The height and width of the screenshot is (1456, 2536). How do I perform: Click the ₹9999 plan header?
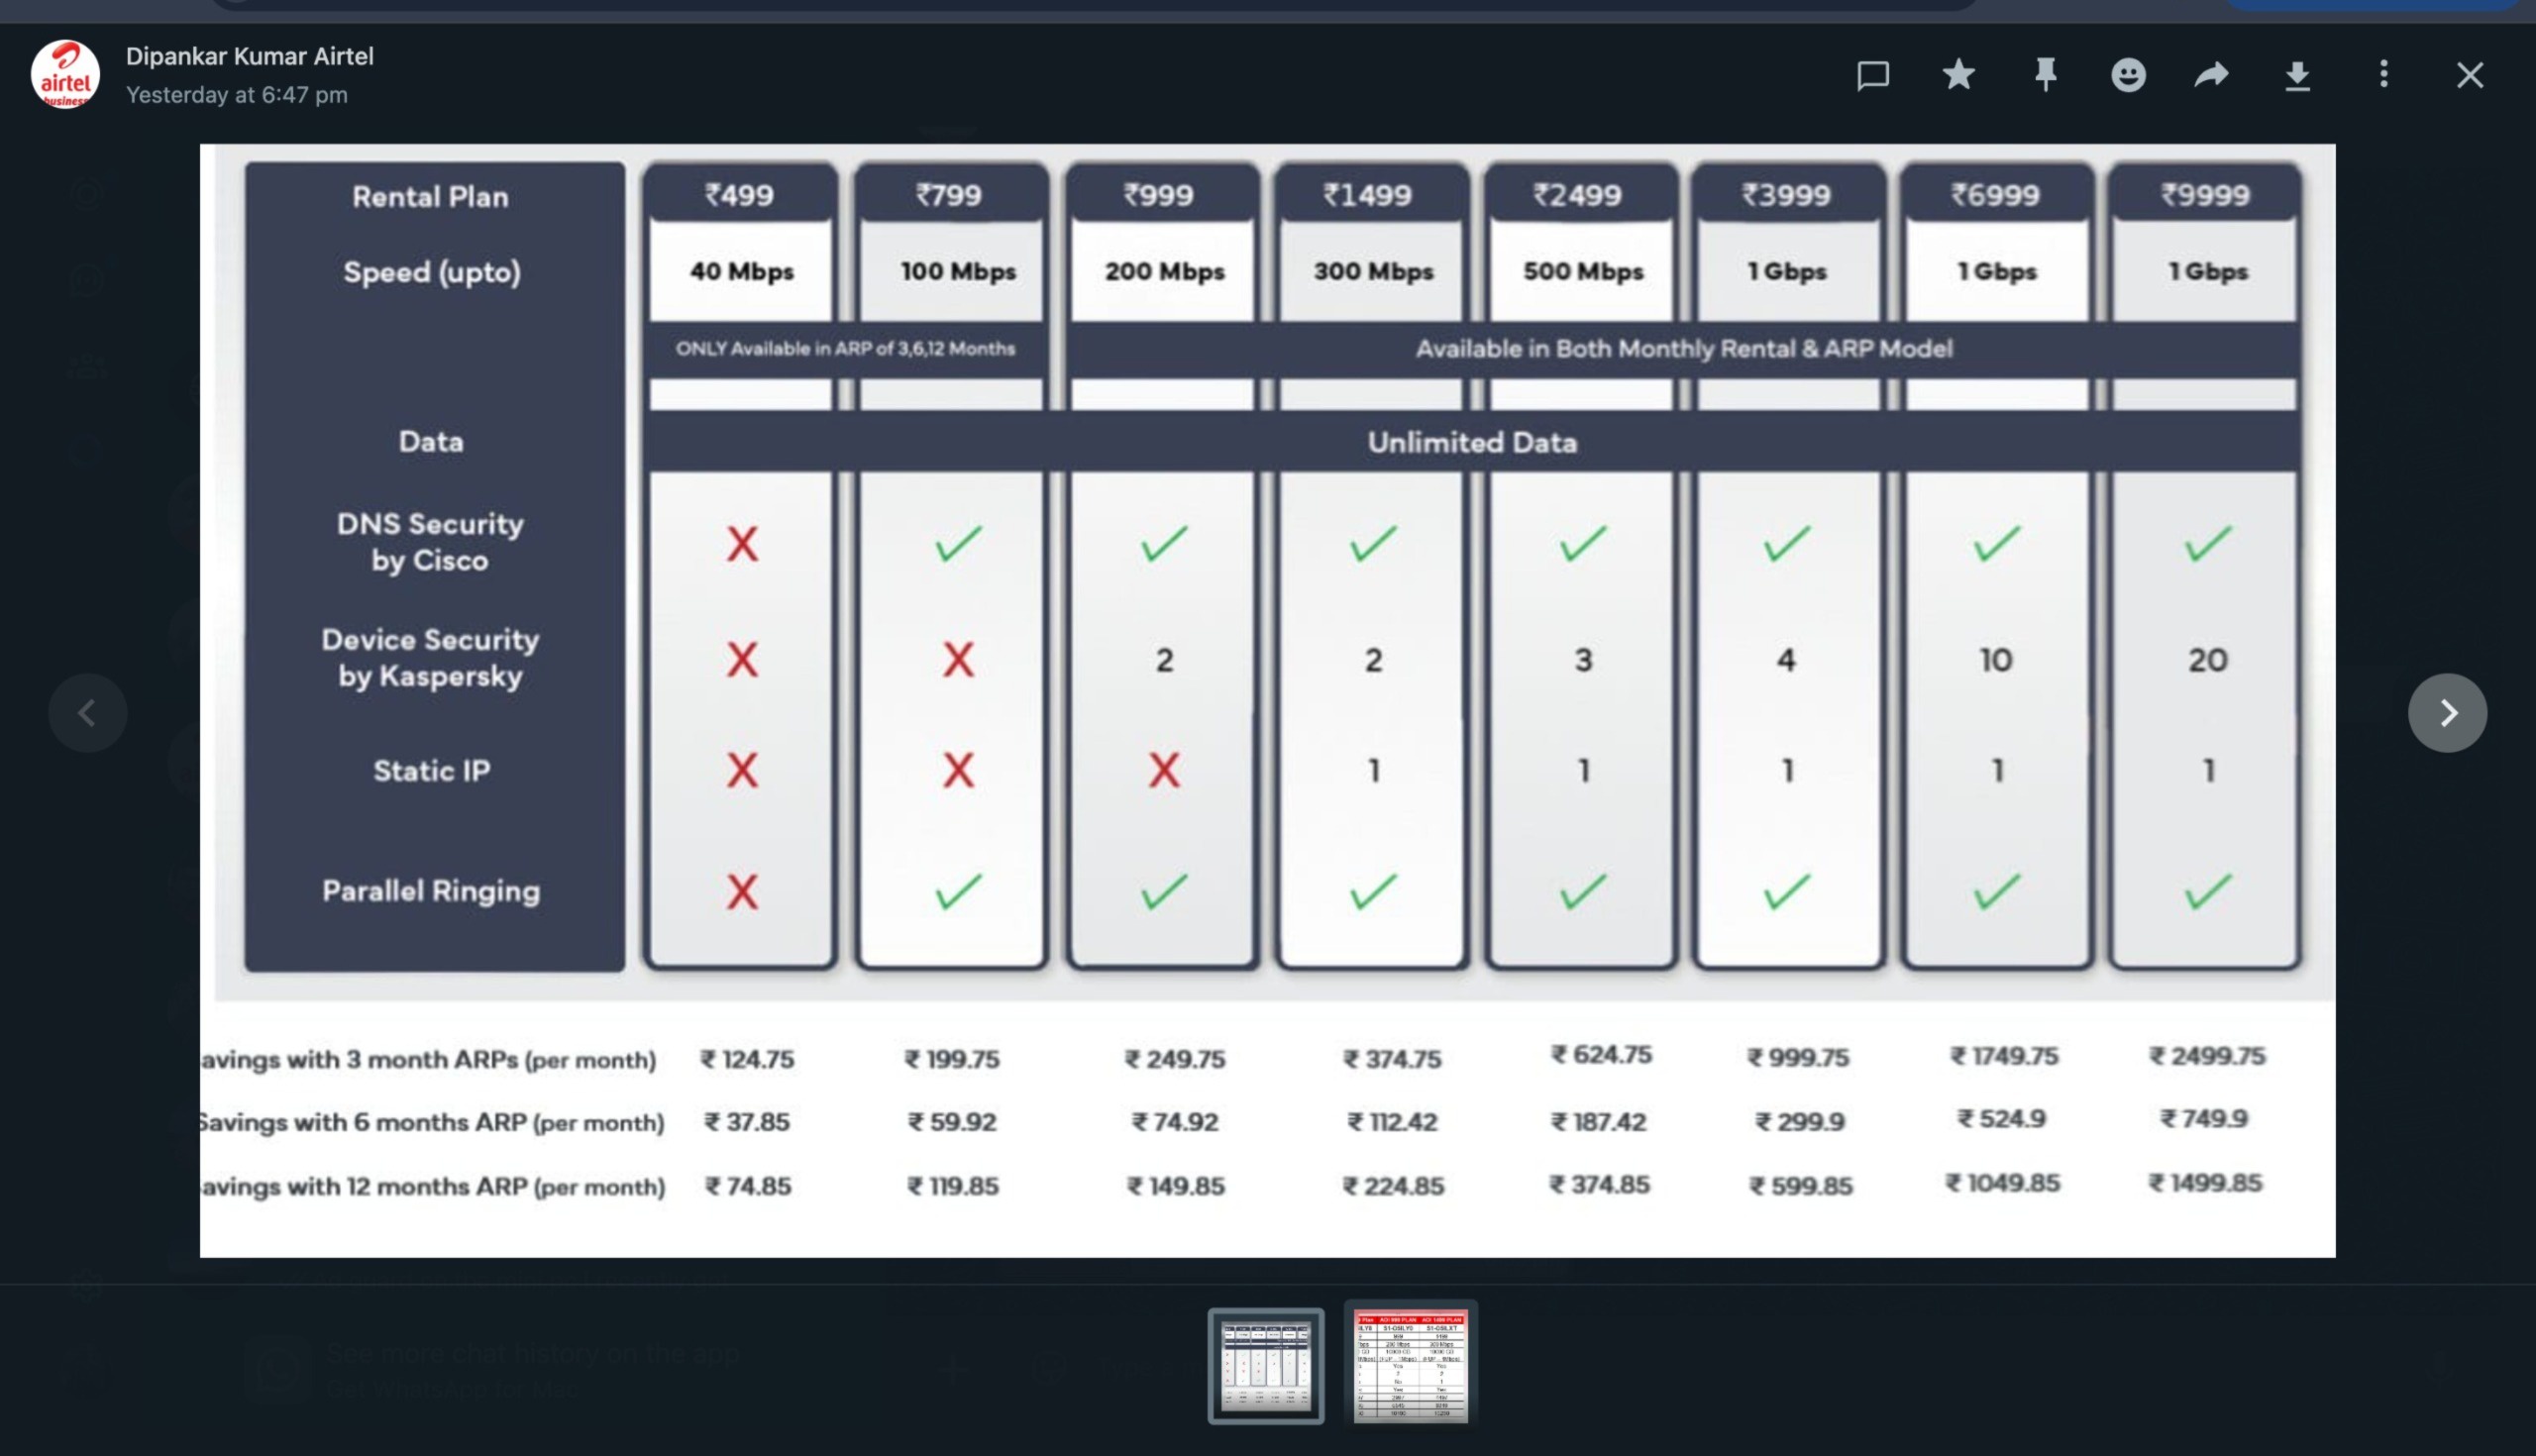[x=2205, y=195]
